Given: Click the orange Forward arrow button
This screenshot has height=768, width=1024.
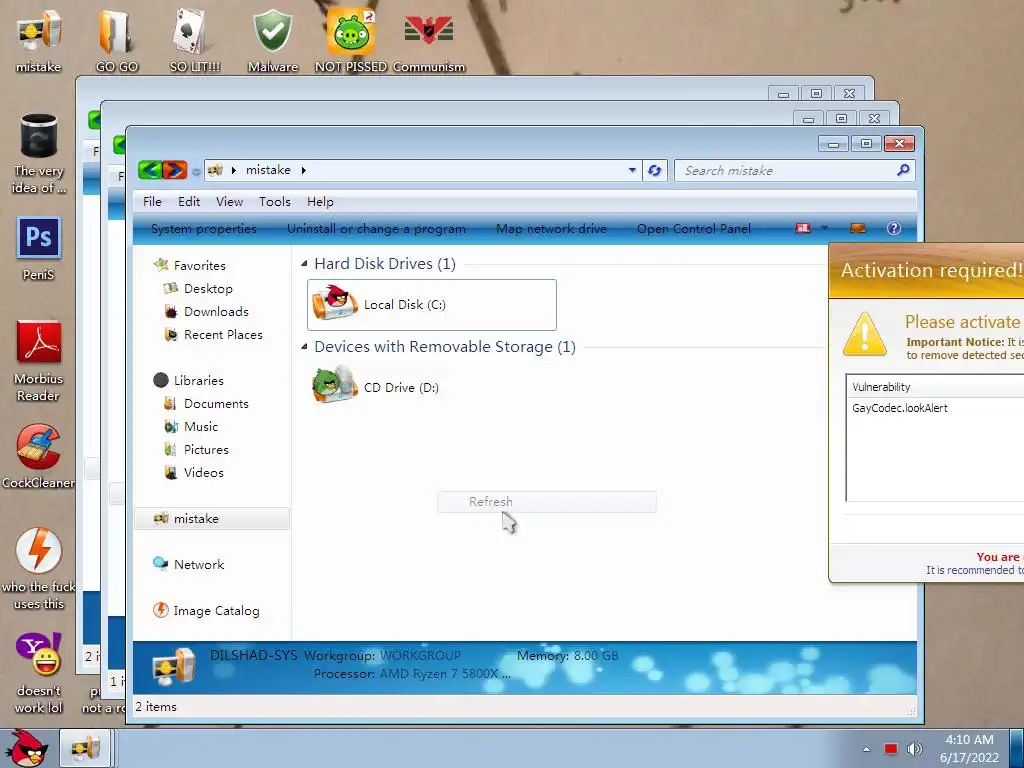Looking at the screenshot, I should [x=174, y=170].
